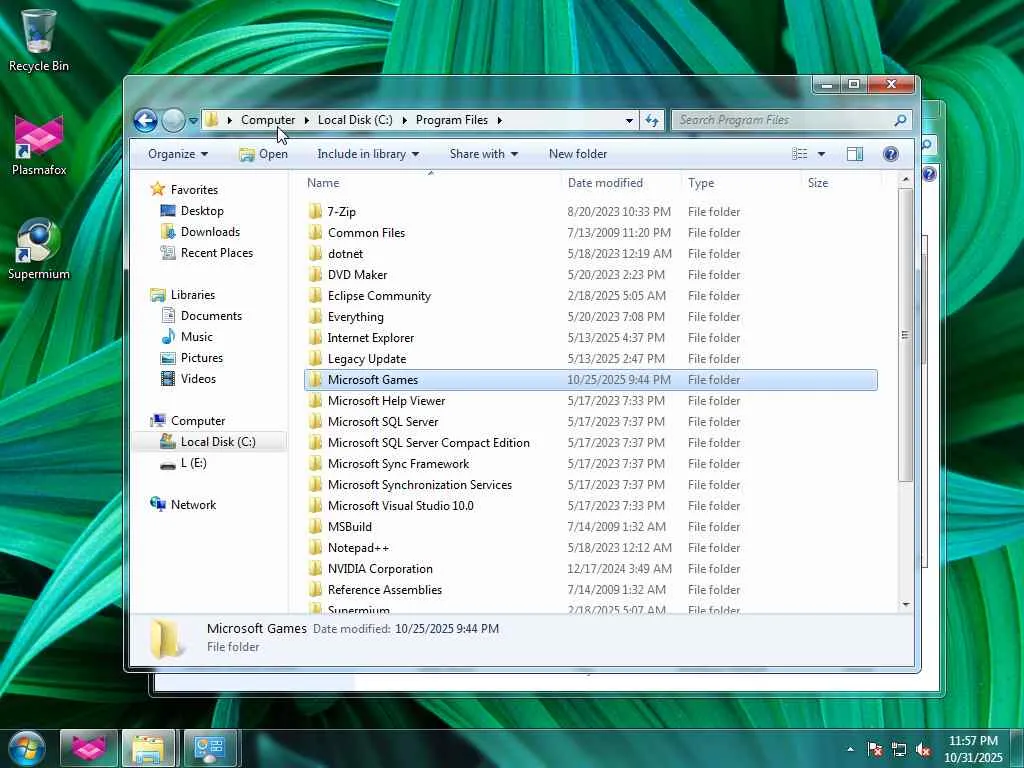This screenshot has height=768, width=1024.
Task: Select Local Disk (C:) in the breadcrumb
Action: [355, 120]
